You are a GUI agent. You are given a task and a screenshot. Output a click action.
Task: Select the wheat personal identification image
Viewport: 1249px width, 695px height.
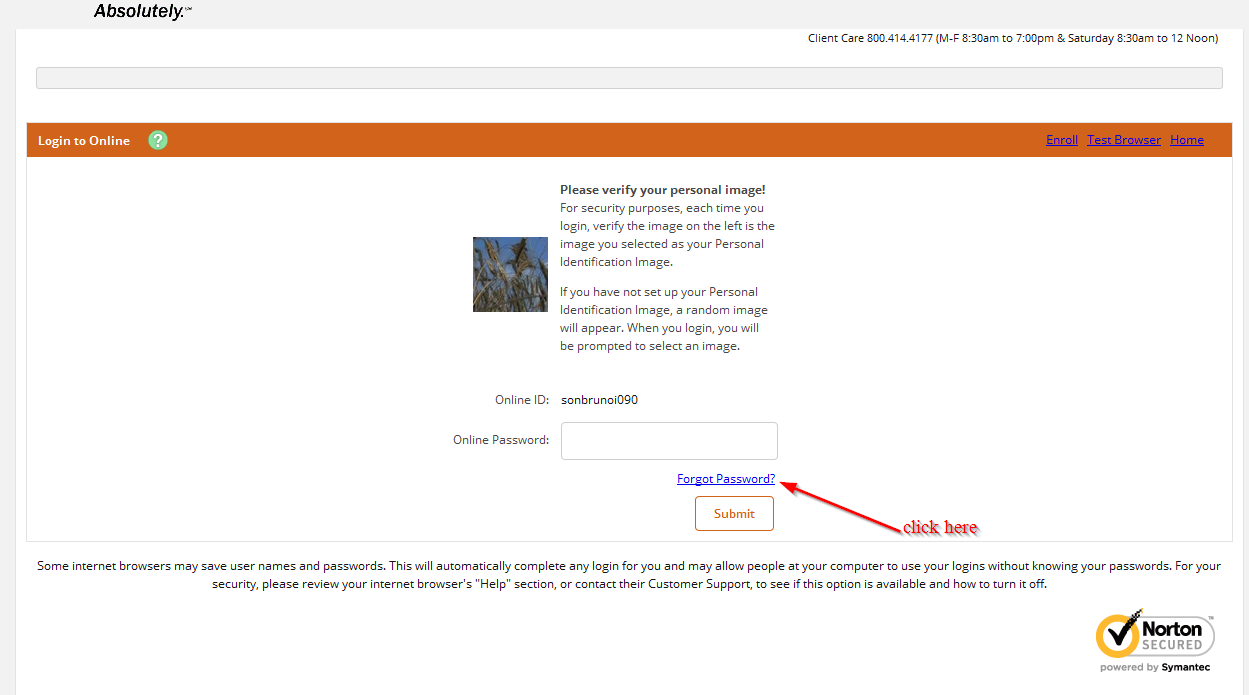click(510, 274)
